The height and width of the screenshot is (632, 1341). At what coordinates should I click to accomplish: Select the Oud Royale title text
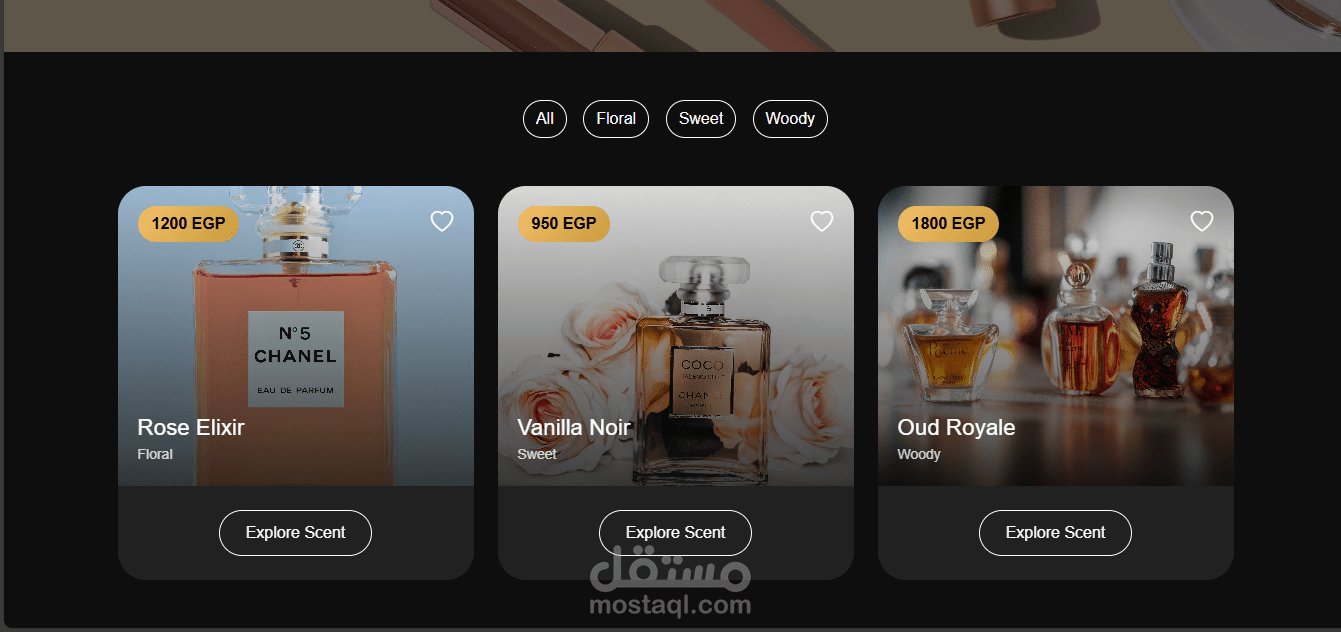(x=956, y=428)
